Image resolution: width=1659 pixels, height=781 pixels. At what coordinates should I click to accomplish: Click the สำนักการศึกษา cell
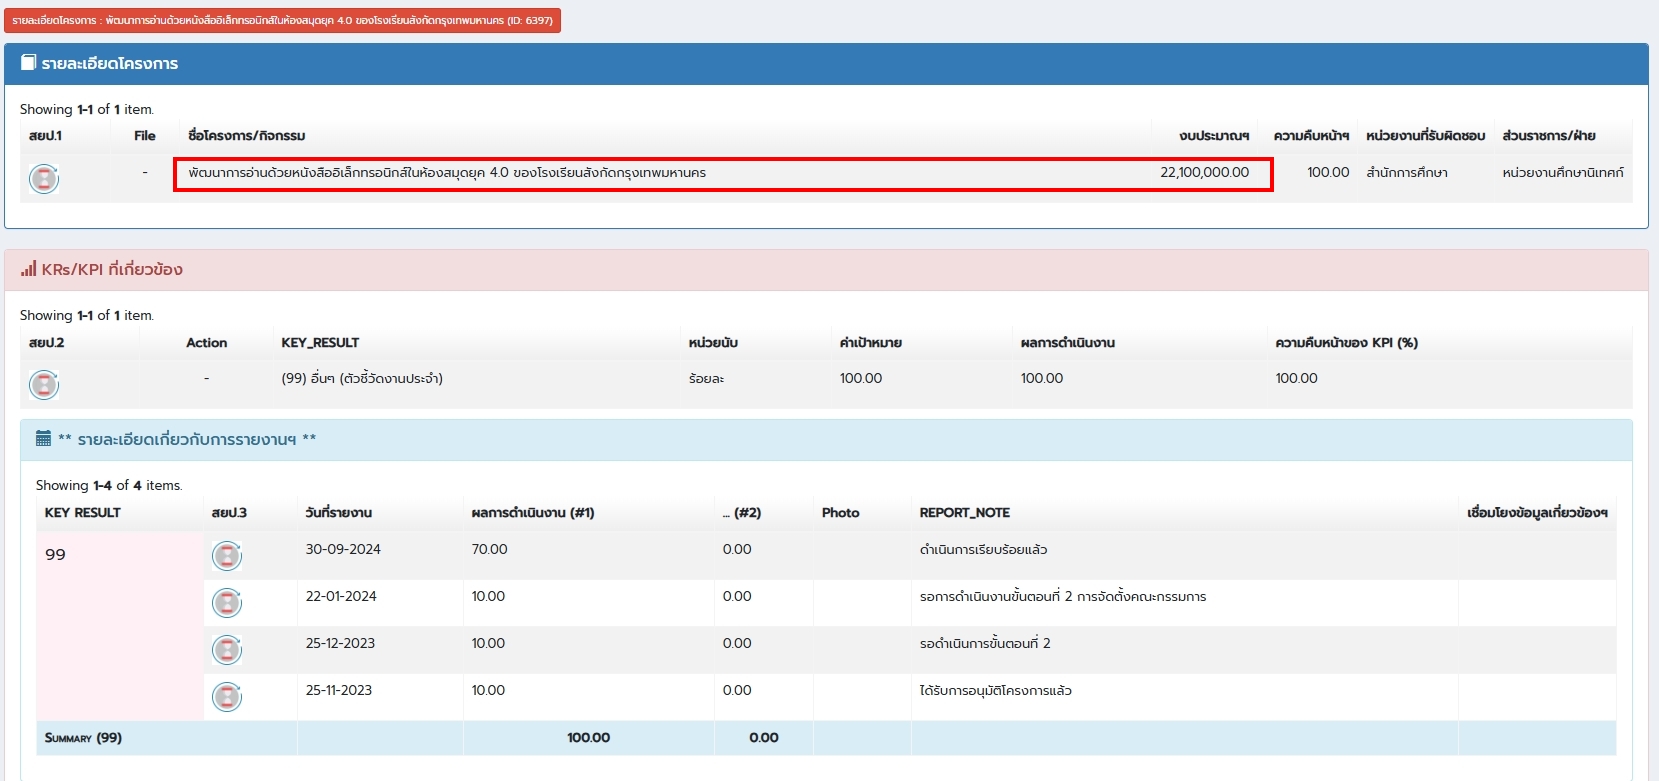[x=1407, y=173]
